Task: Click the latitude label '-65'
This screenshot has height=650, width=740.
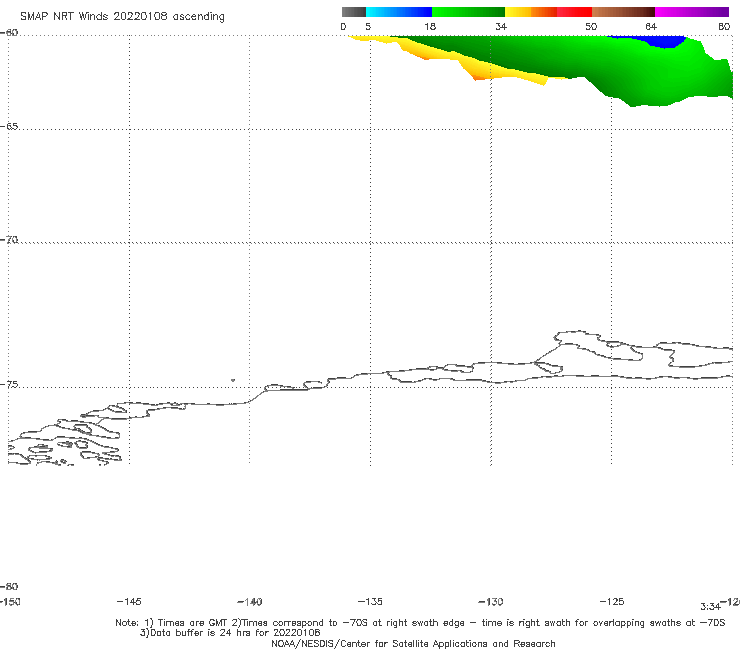Action: [x=9, y=127]
